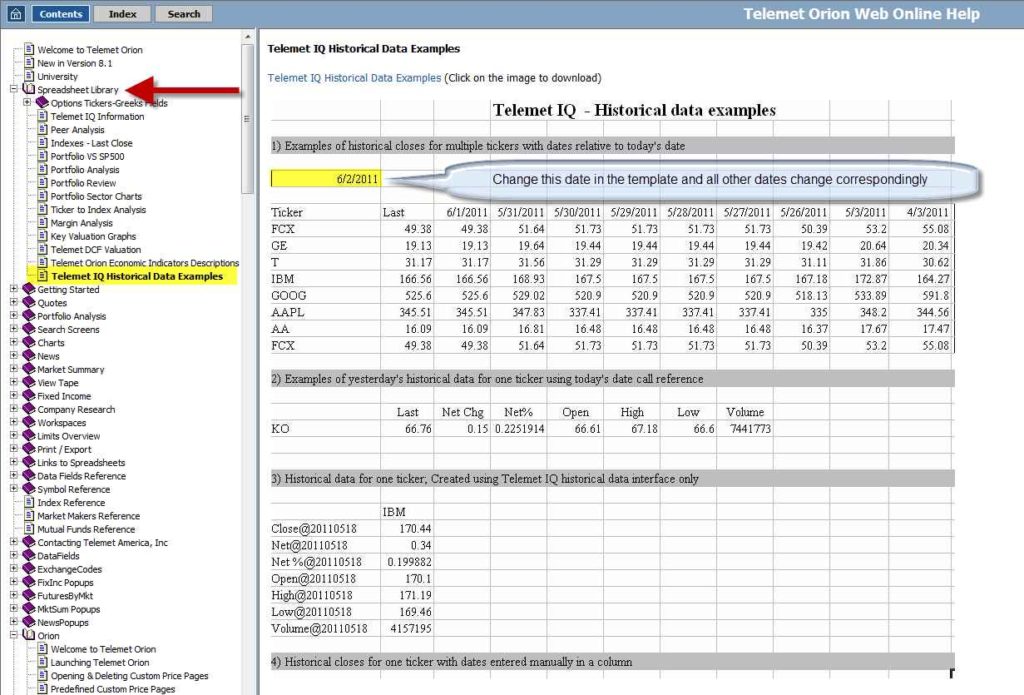Click the Quotes purple book icon
Screen dimensions: 1024x695
coord(28,303)
